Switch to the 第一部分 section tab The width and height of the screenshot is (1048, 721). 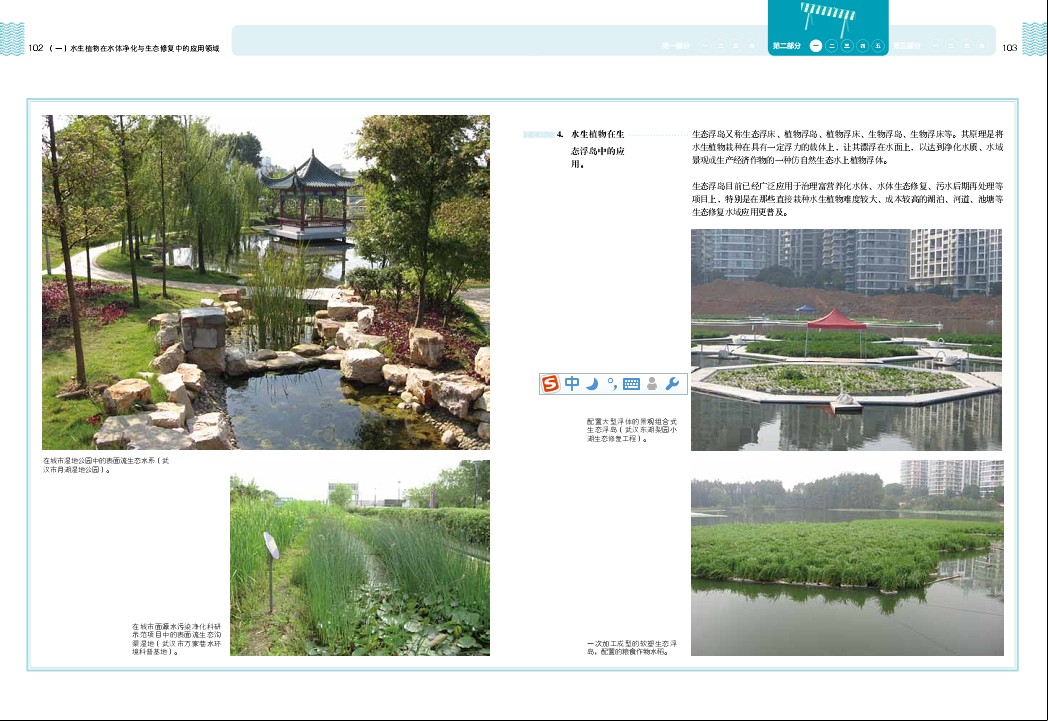676,46
